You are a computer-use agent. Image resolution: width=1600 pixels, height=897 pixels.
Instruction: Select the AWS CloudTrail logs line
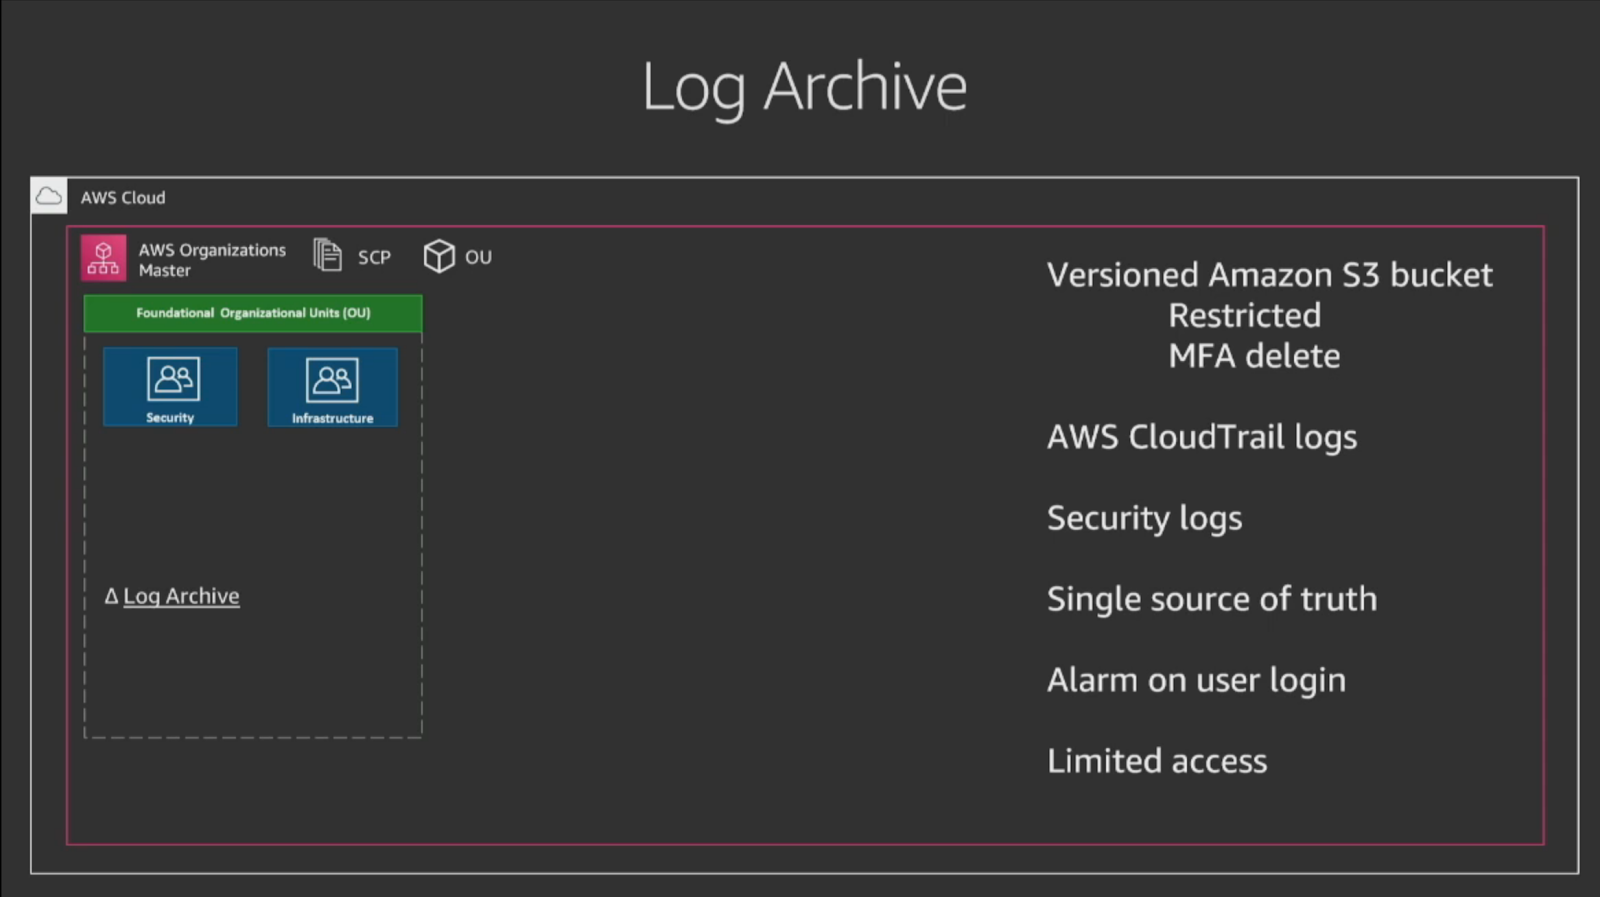[x=1202, y=437]
